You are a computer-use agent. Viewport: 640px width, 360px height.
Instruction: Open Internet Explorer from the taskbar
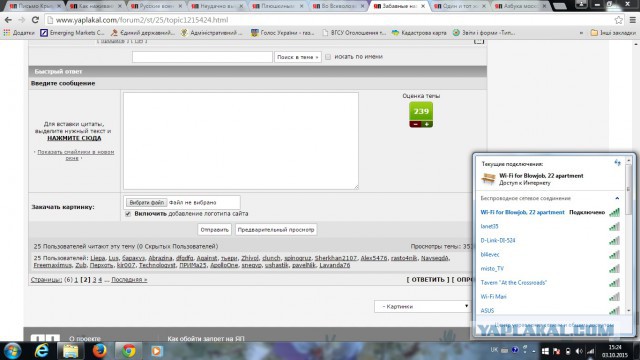coord(42,351)
